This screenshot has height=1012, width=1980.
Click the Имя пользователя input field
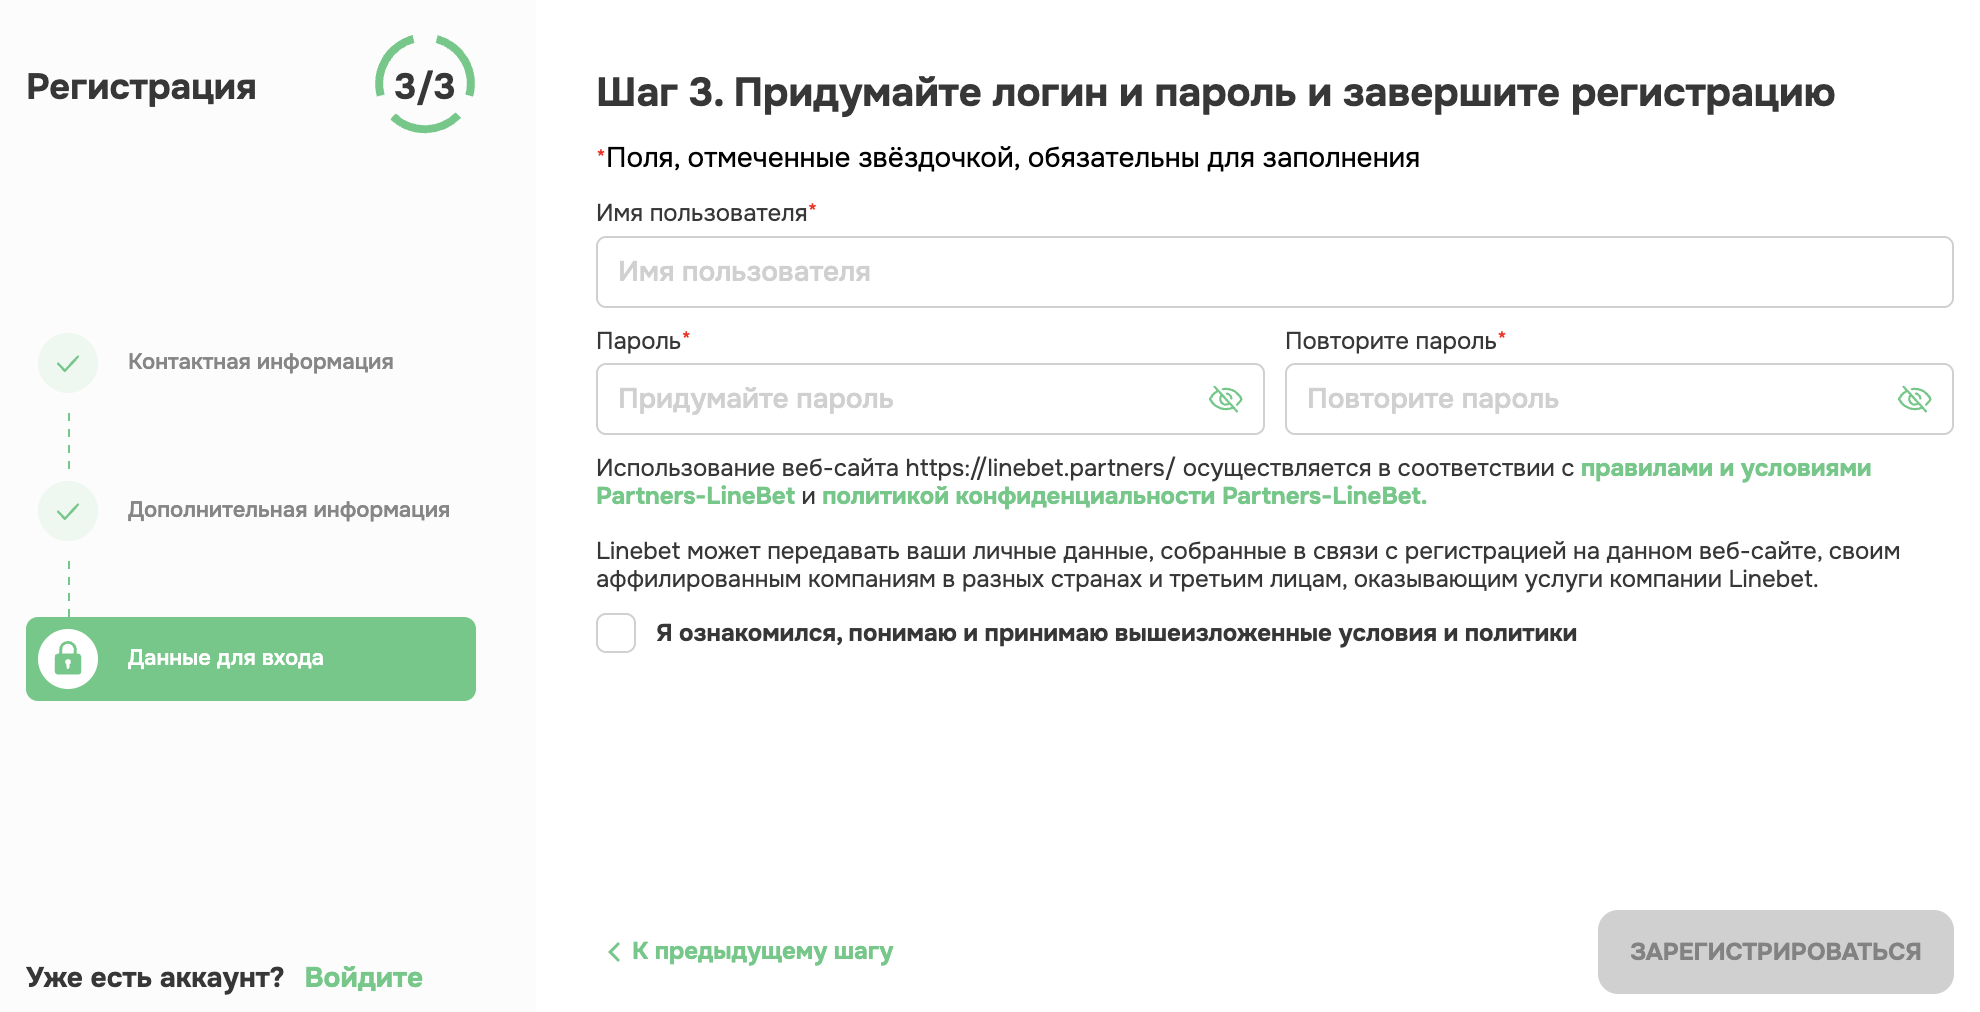1274,272
